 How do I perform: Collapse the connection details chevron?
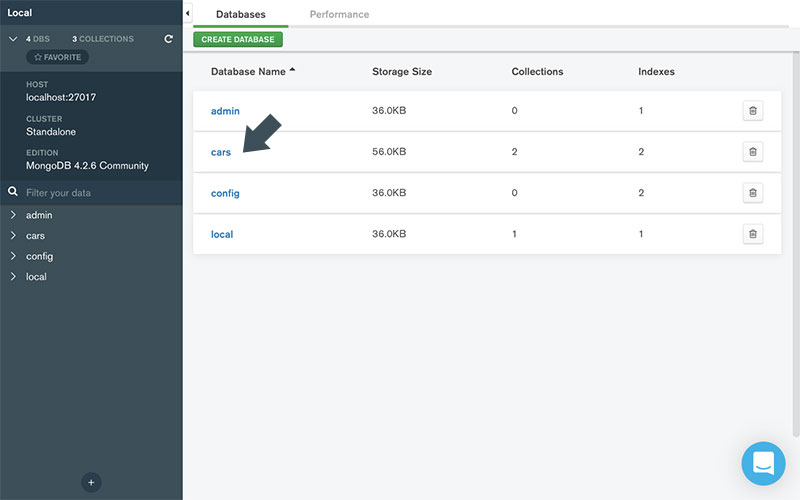pyautogui.click(x=13, y=39)
